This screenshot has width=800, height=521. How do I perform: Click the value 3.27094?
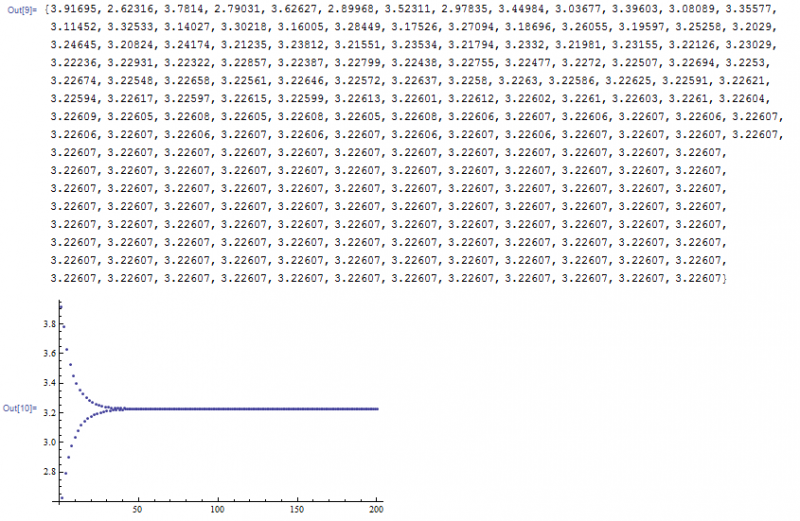471,27
